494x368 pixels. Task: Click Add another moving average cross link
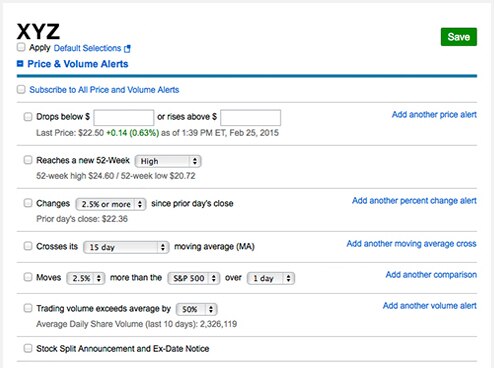411,244
